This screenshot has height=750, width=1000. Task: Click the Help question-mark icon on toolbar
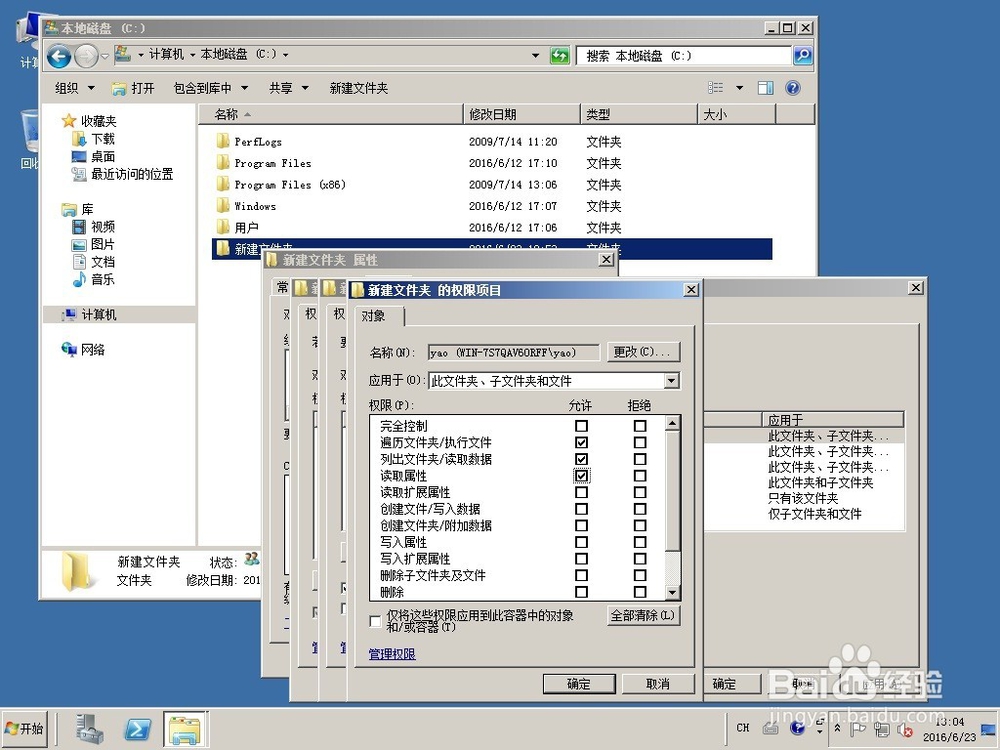(791, 88)
